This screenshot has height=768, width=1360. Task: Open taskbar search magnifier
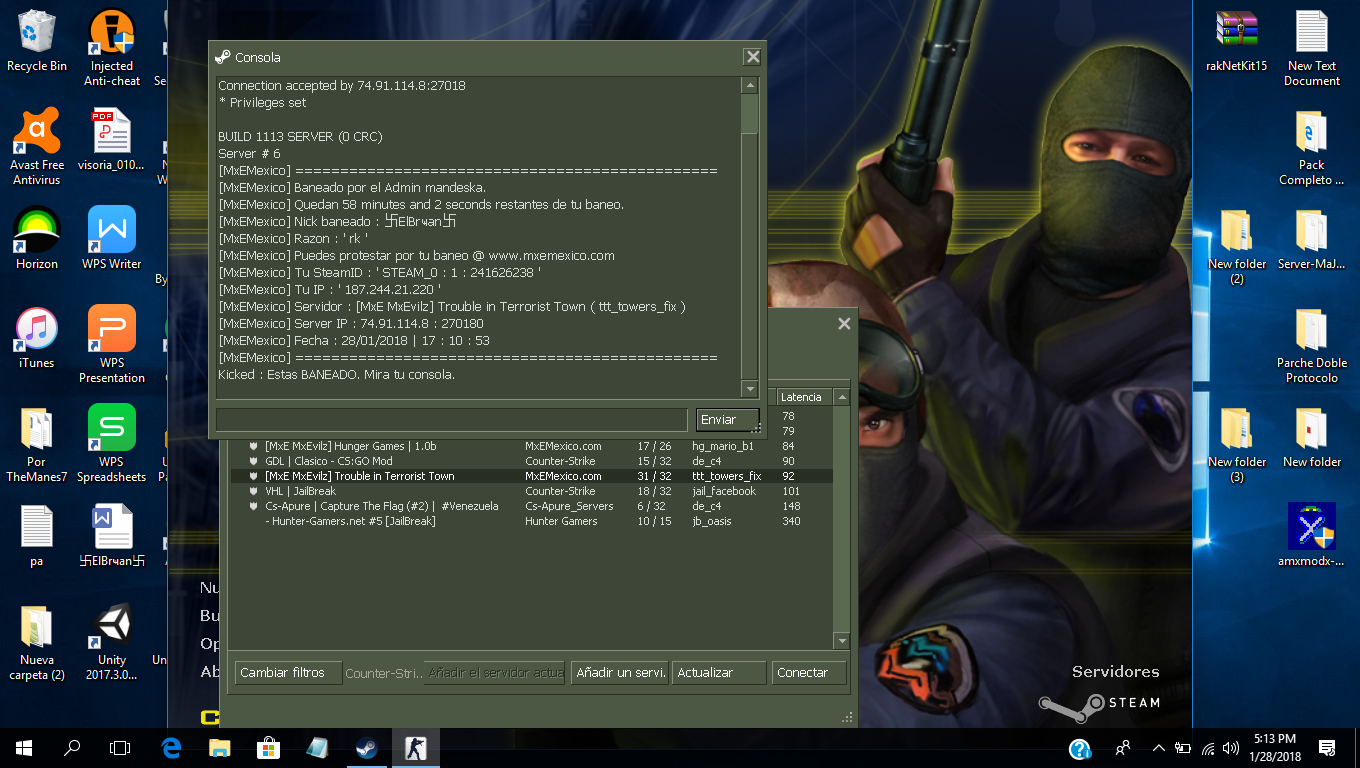coord(72,748)
